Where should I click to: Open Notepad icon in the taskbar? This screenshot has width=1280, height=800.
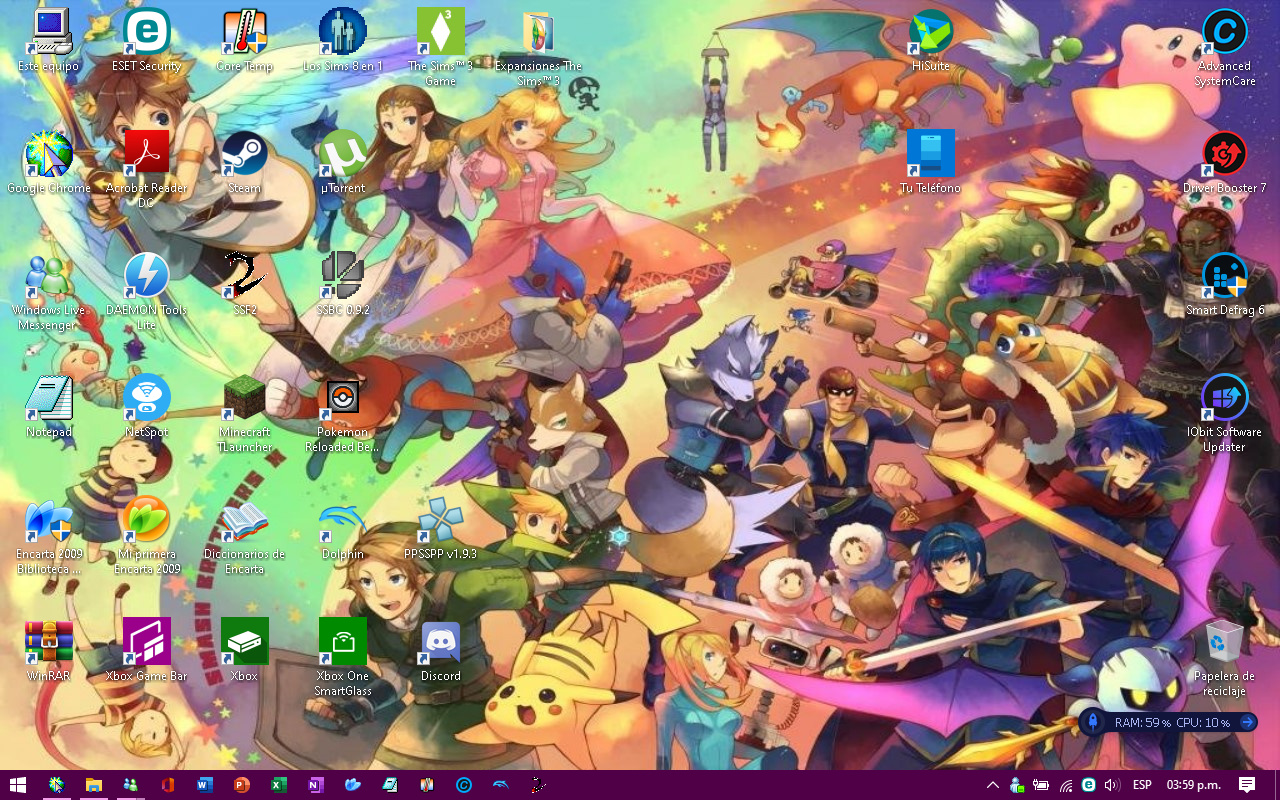tap(390, 785)
